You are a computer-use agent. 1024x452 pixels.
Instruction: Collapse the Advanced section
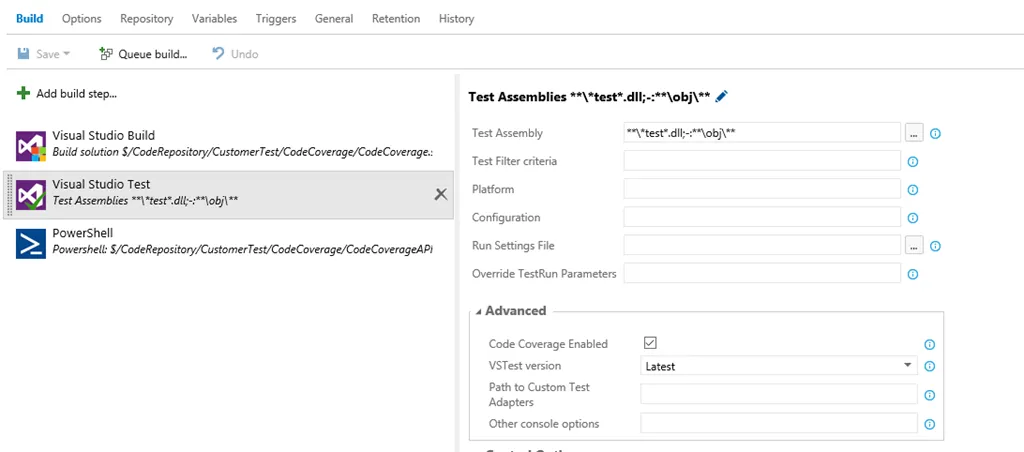(478, 311)
